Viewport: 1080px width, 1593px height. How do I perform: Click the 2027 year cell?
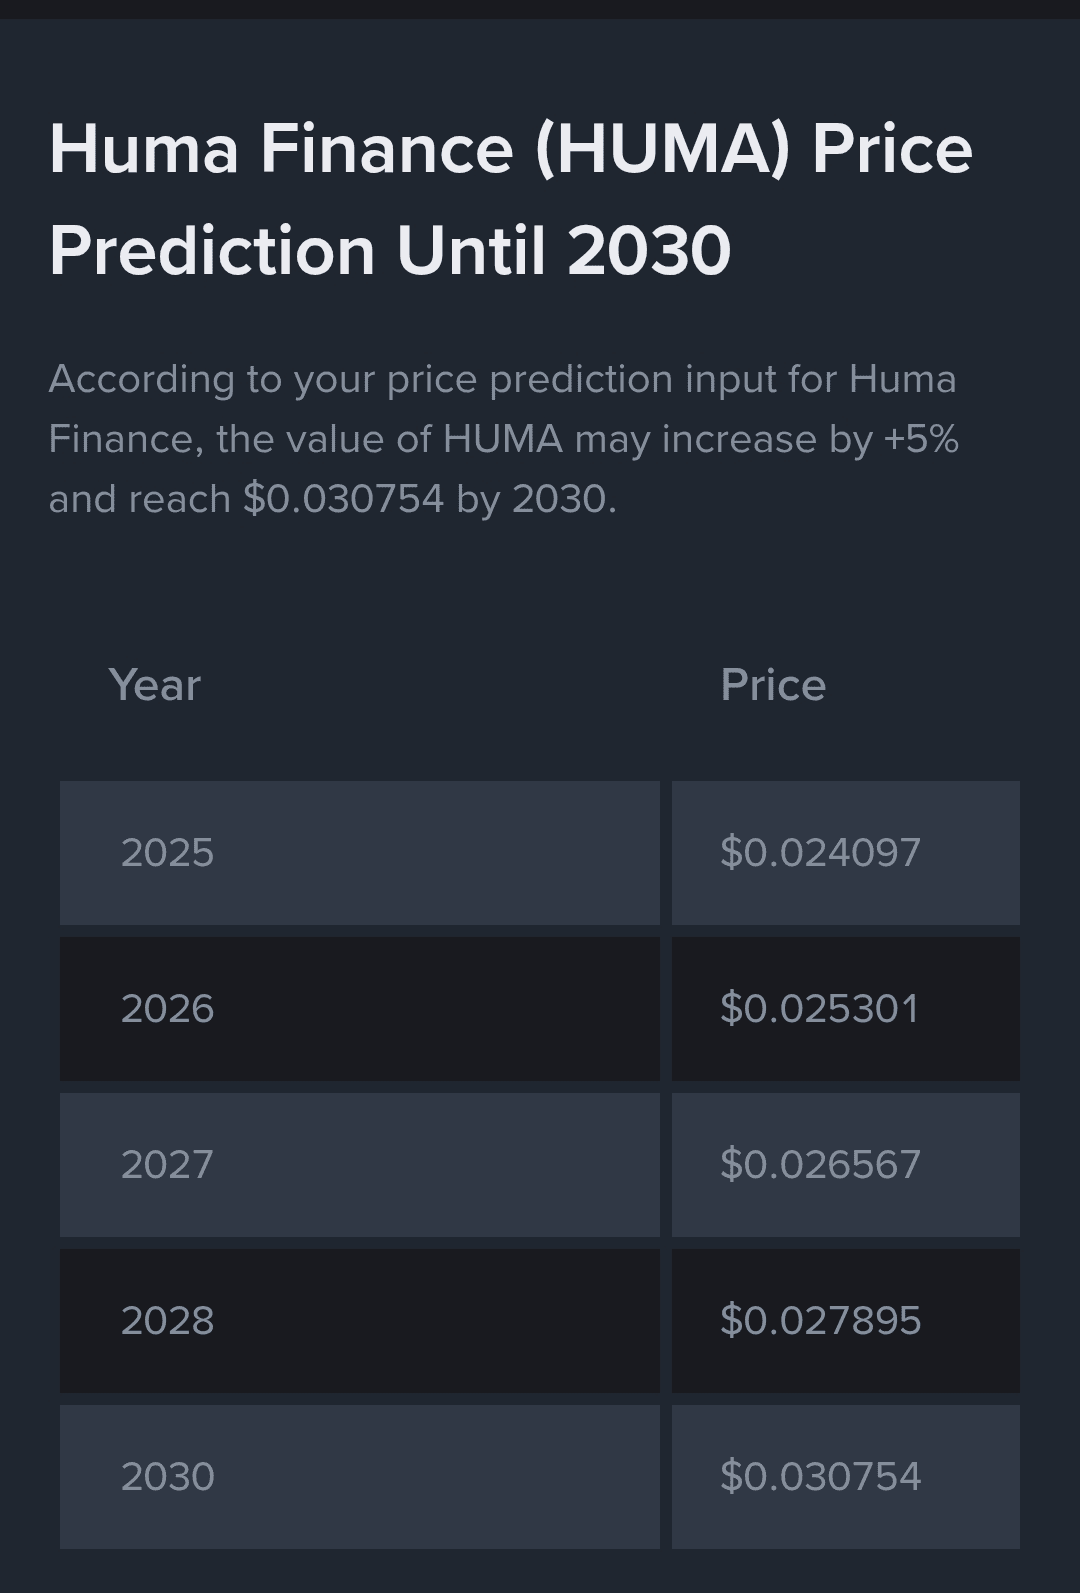360,1165
